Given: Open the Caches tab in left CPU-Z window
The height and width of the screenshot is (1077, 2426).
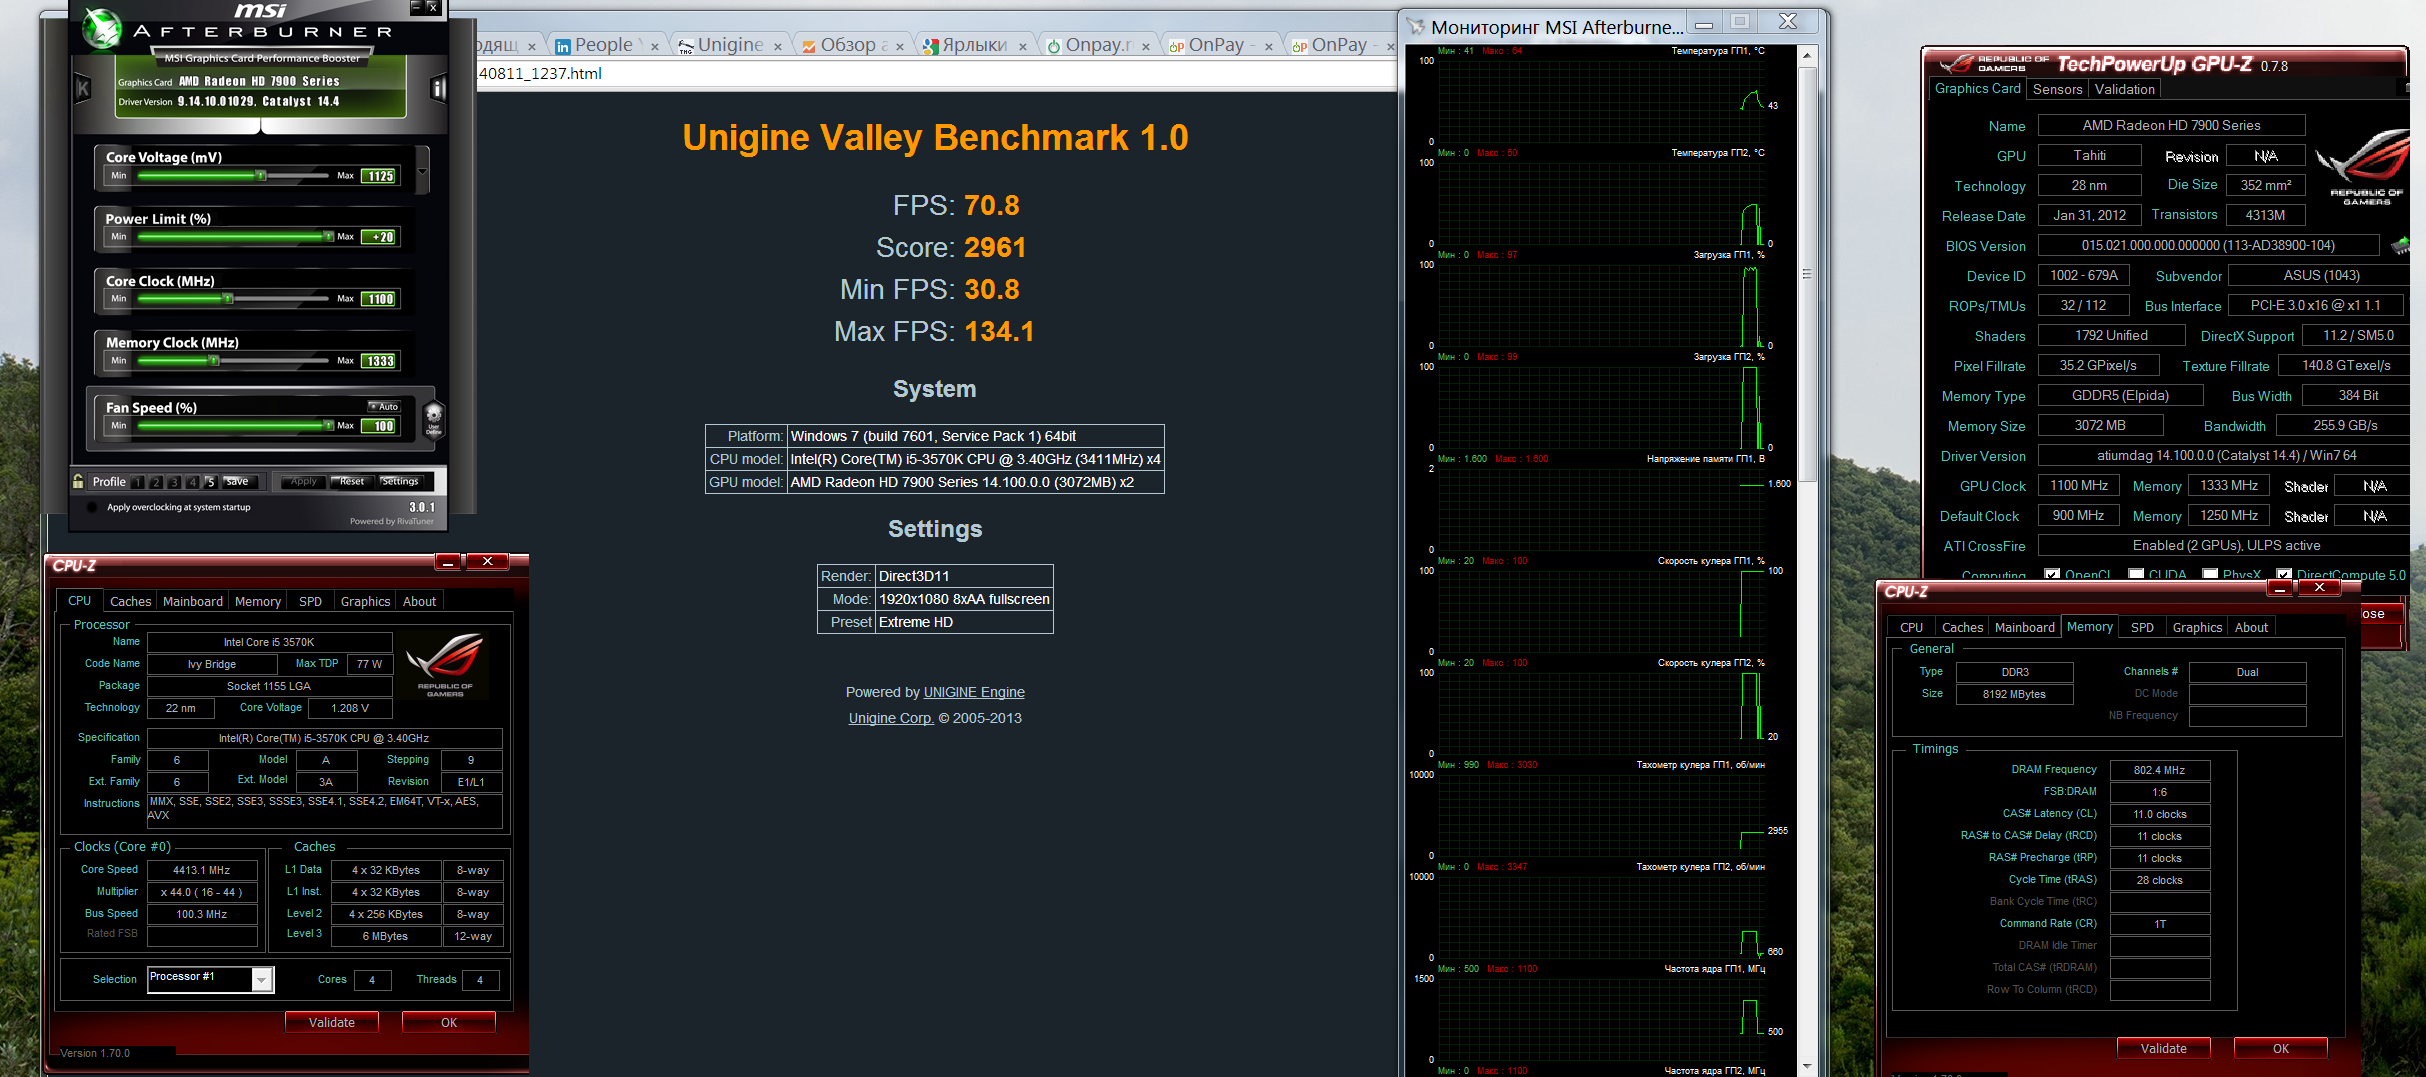Looking at the screenshot, I should pyautogui.click(x=130, y=601).
